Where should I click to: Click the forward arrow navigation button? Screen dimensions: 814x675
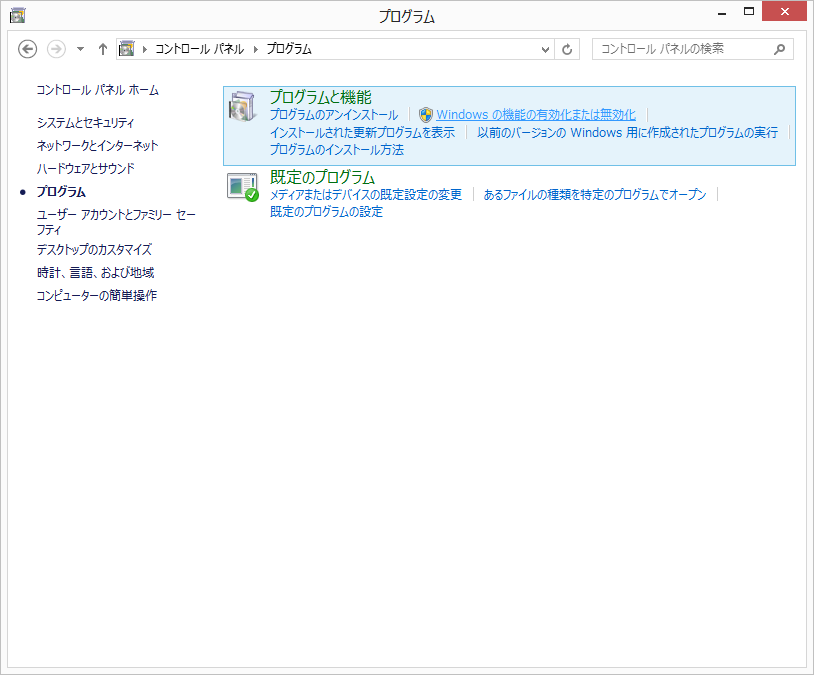point(56,49)
